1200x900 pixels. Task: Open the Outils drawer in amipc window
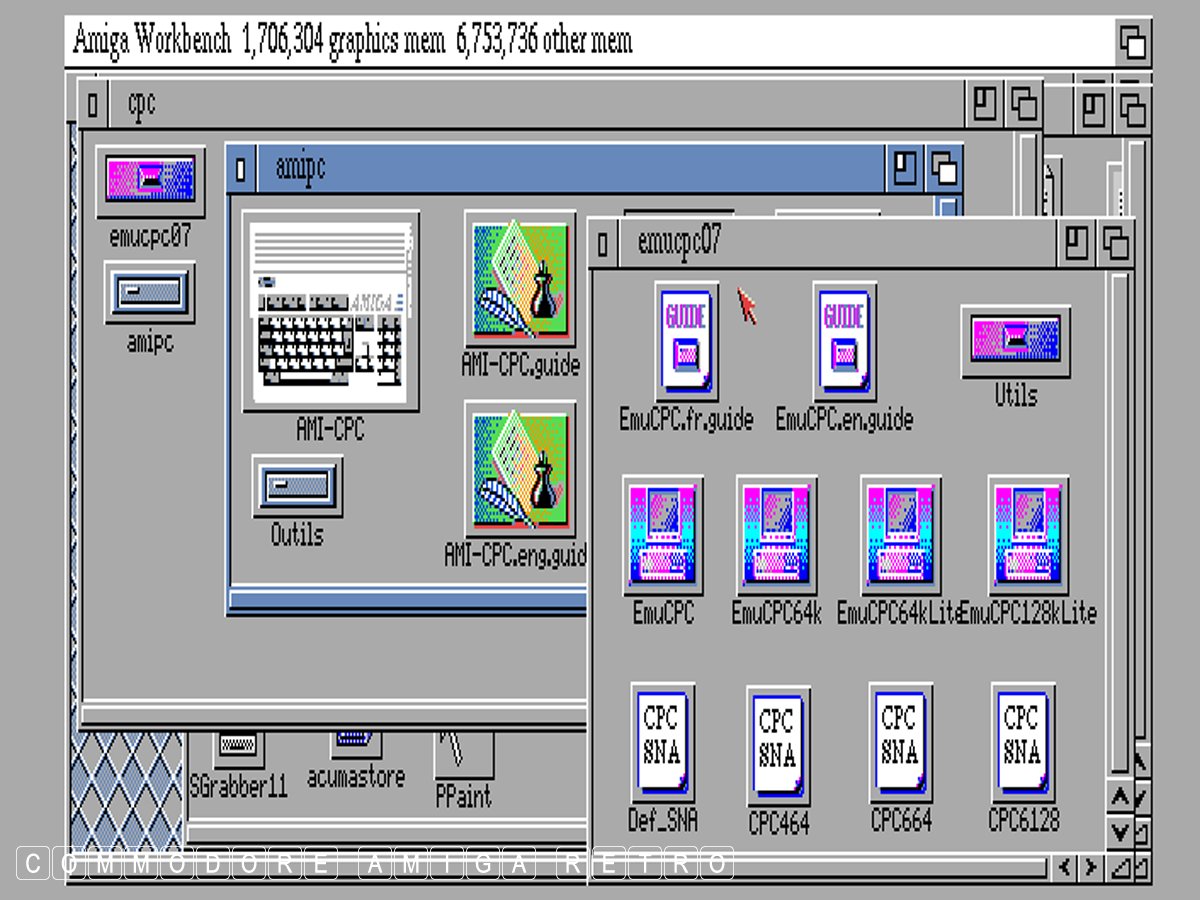(297, 487)
